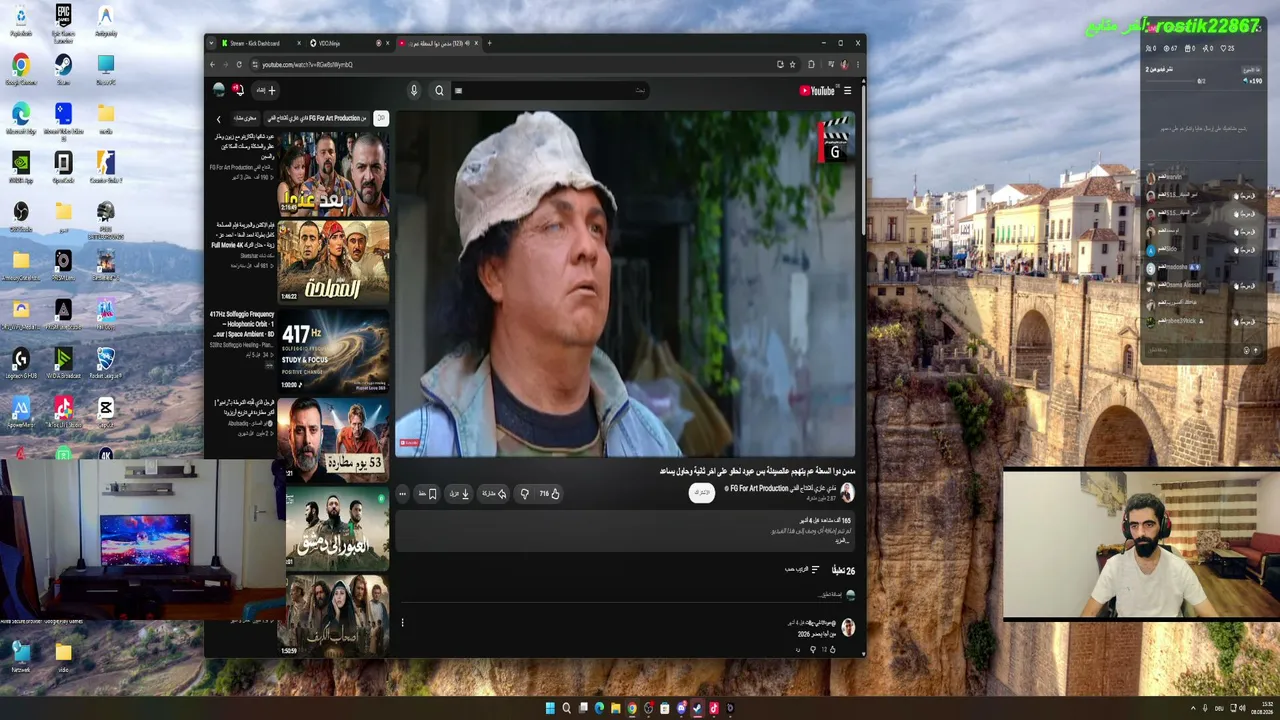Open a new Chrome tab

tap(489, 43)
